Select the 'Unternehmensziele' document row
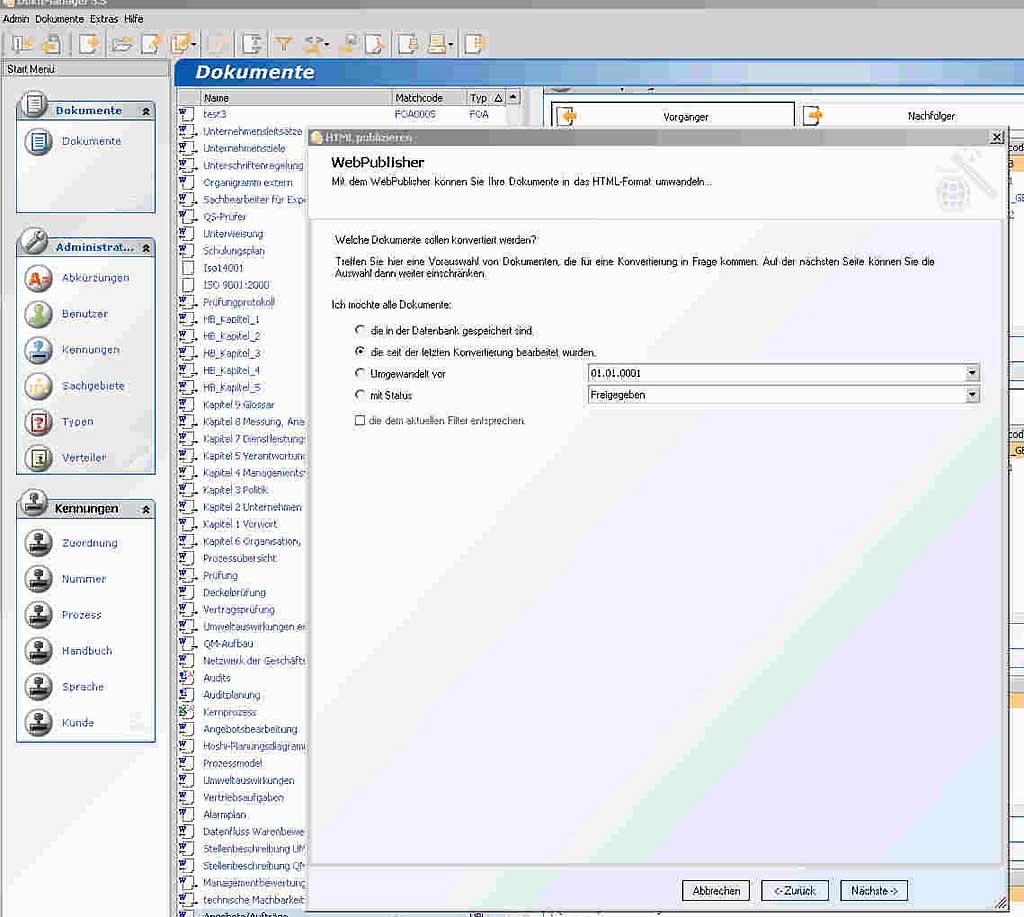1024x917 pixels. pos(244,148)
